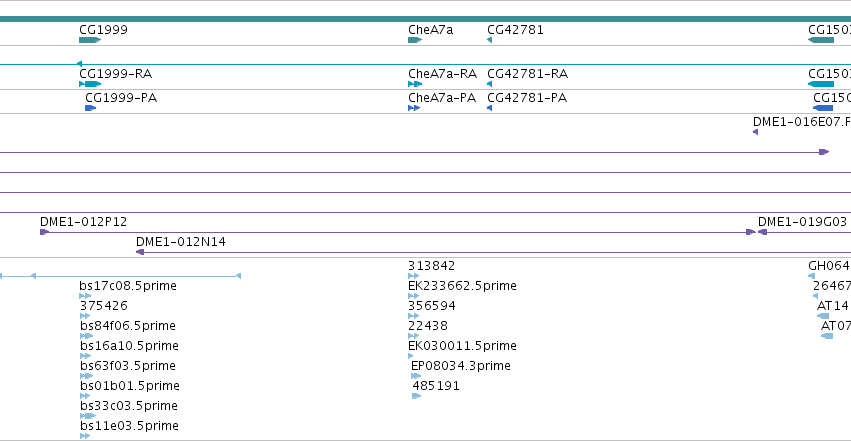The width and height of the screenshot is (851, 441).
Task: Click the EK233662.5prime EST arrow
Action: tap(414, 296)
